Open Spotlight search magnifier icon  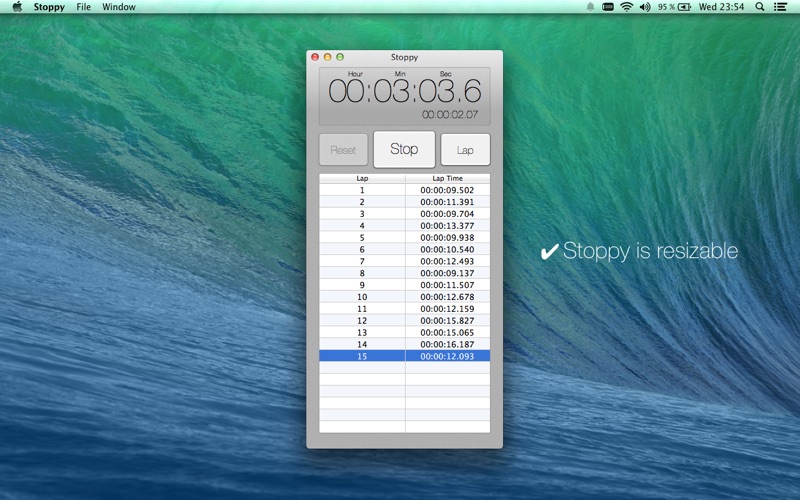[760, 7]
